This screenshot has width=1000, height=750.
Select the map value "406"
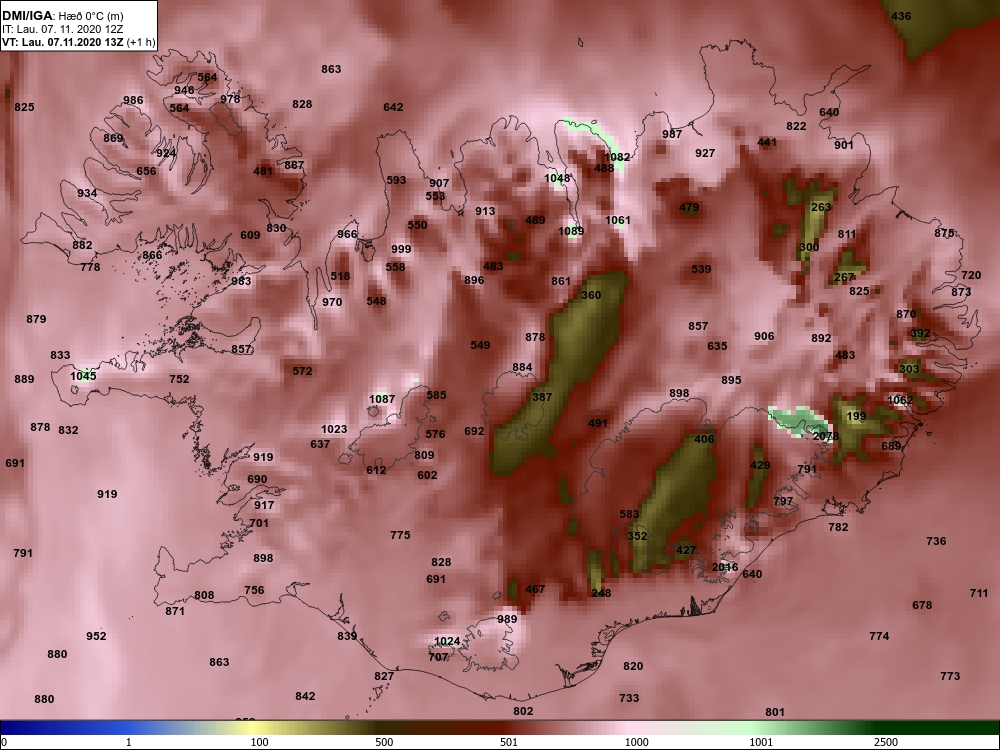point(704,439)
